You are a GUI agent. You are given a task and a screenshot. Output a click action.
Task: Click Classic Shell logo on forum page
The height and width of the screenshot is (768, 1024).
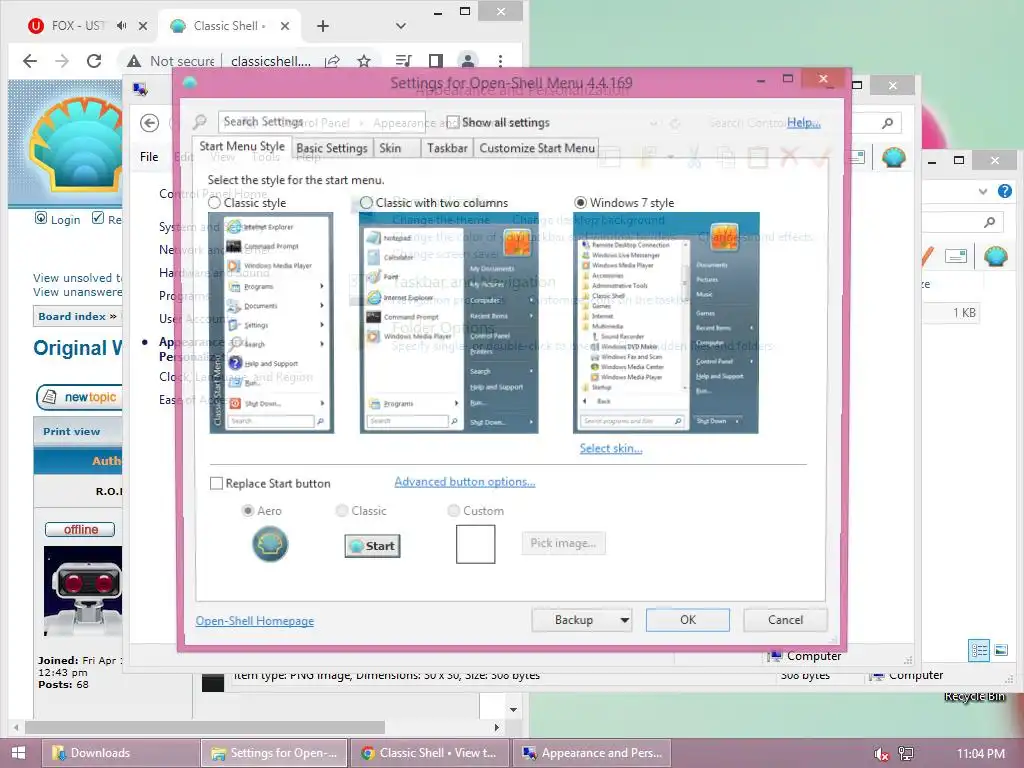click(x=75, y=144)
